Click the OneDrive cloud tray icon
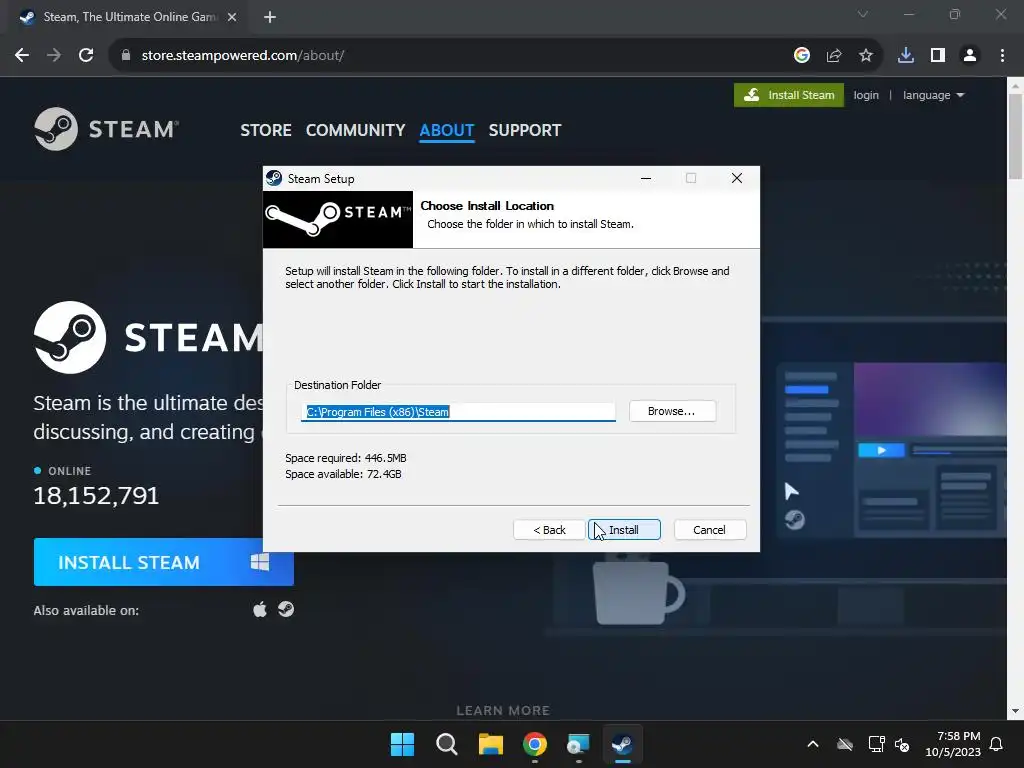 pos(845,744)
